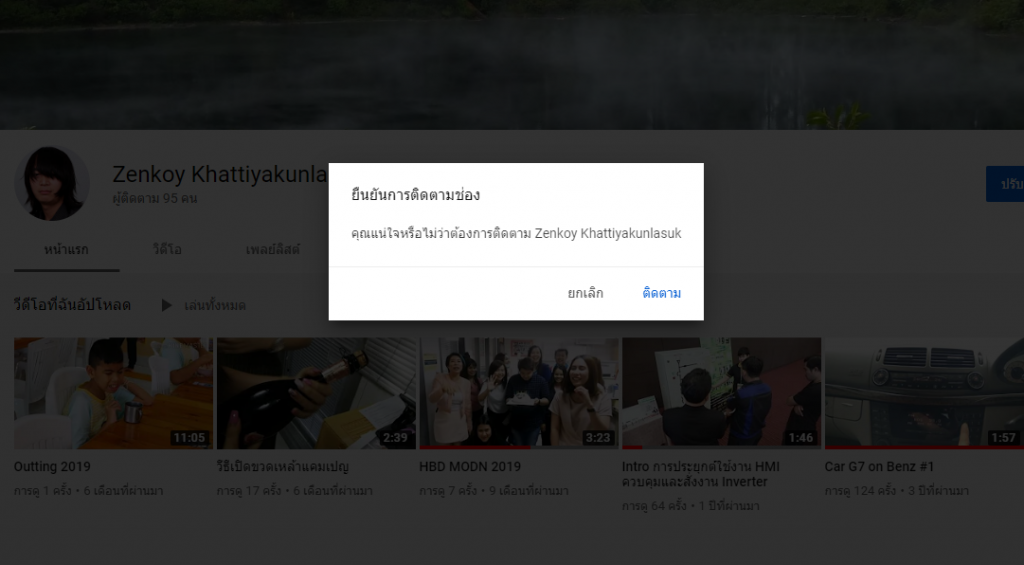The height and width of the screenshot is (565, 1024).
Task: Open the Car G7 on Benz thumbnail
Action: click(924, 393)
